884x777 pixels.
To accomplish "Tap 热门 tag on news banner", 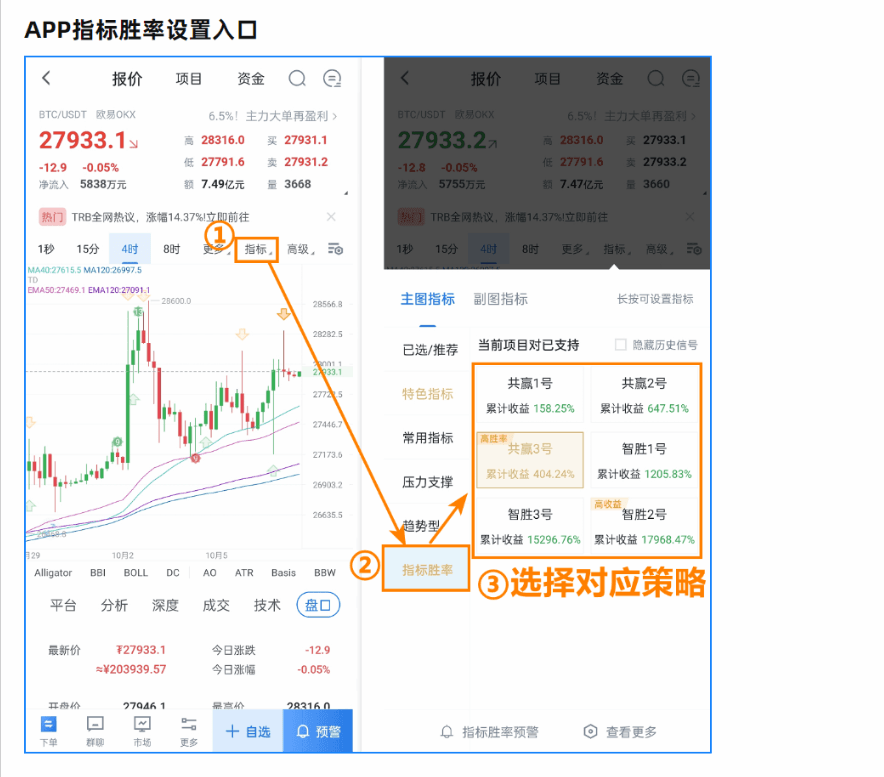I will 52,217.
